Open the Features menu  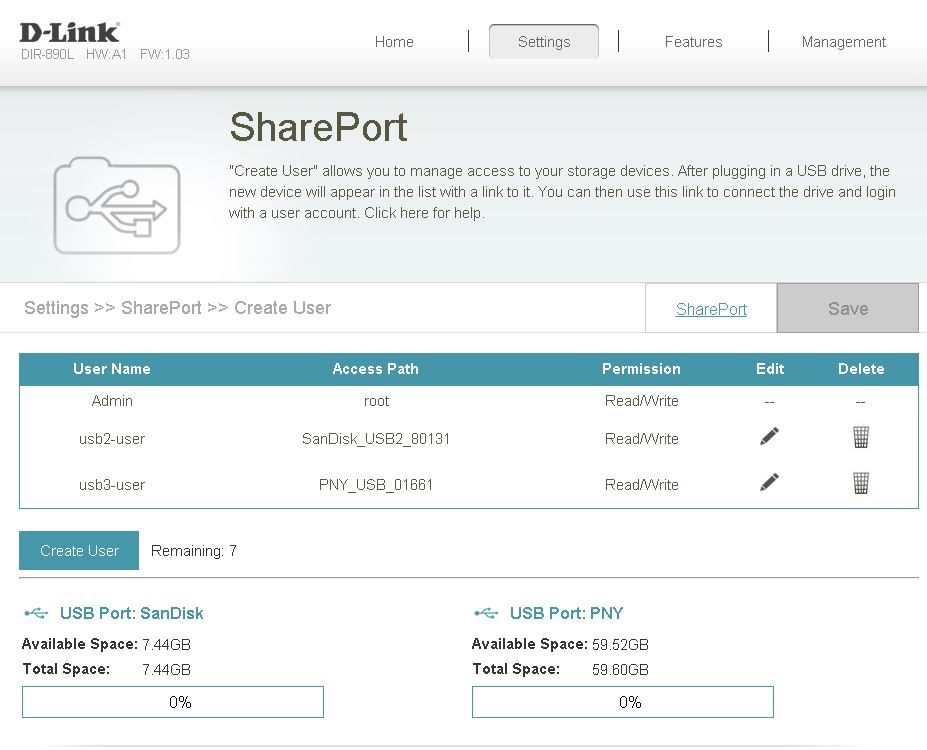point(693,42)
